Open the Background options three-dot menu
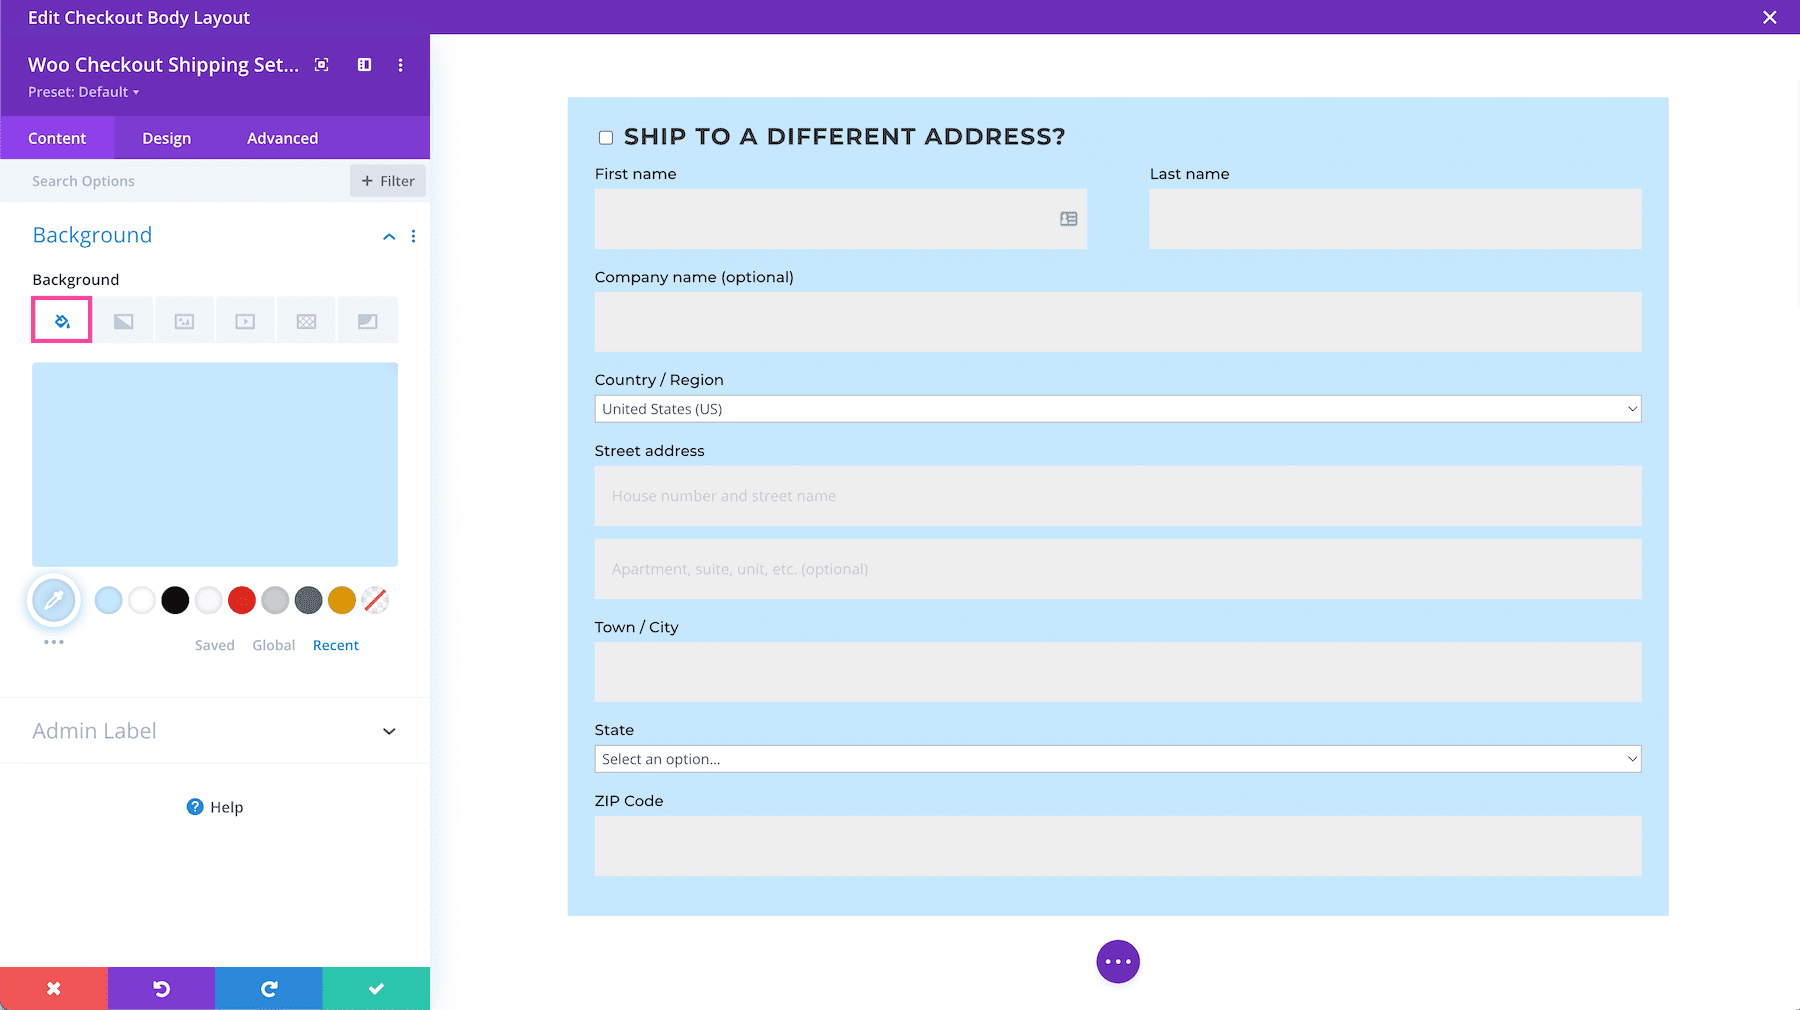 [x=413, y=236]
